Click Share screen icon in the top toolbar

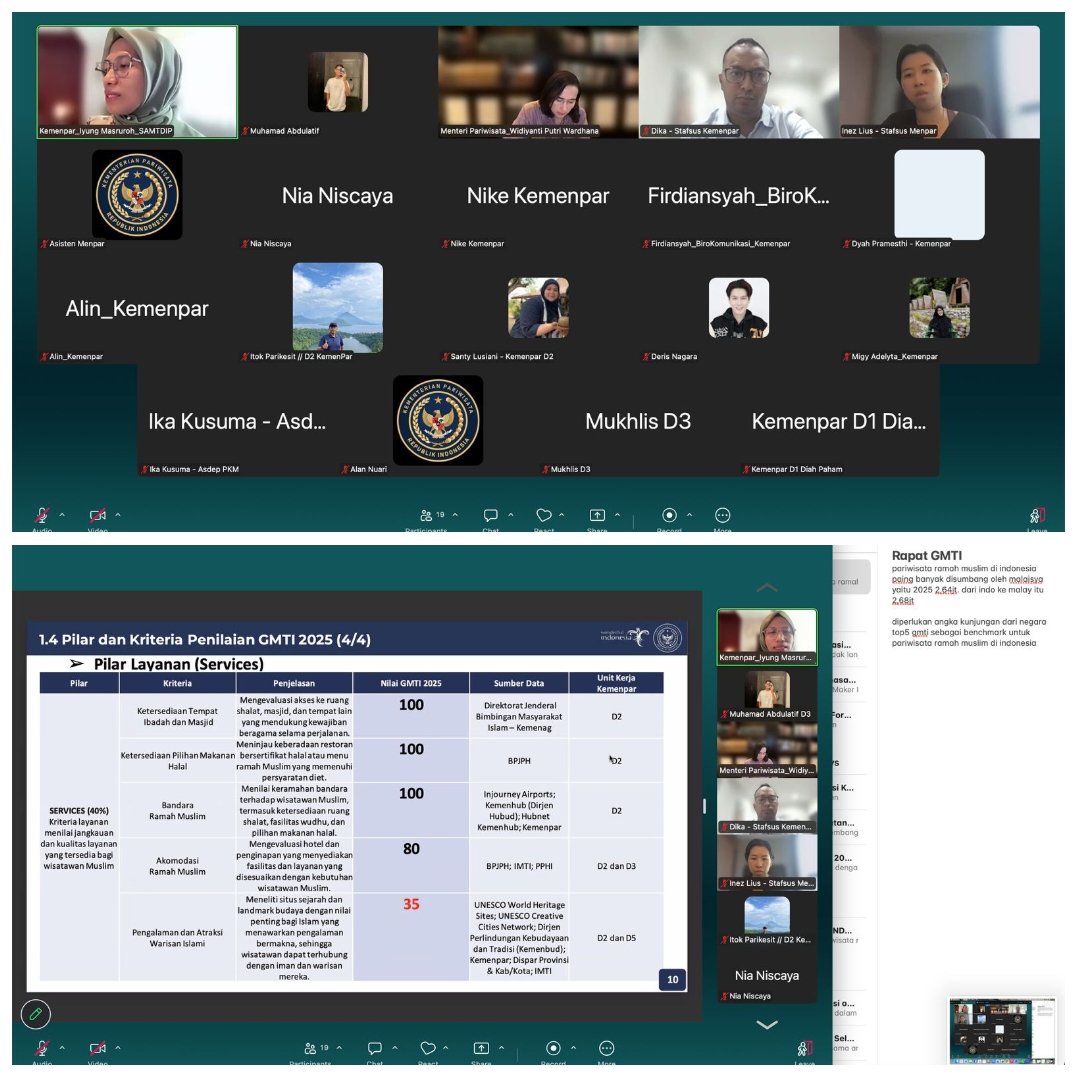coord(597,516)
